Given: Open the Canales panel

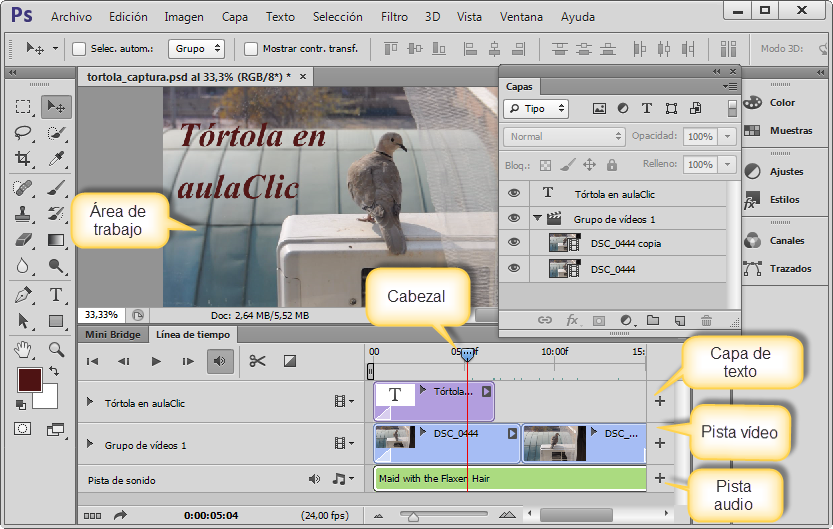Looking at the screenshot, I should (x=774, y=241).
